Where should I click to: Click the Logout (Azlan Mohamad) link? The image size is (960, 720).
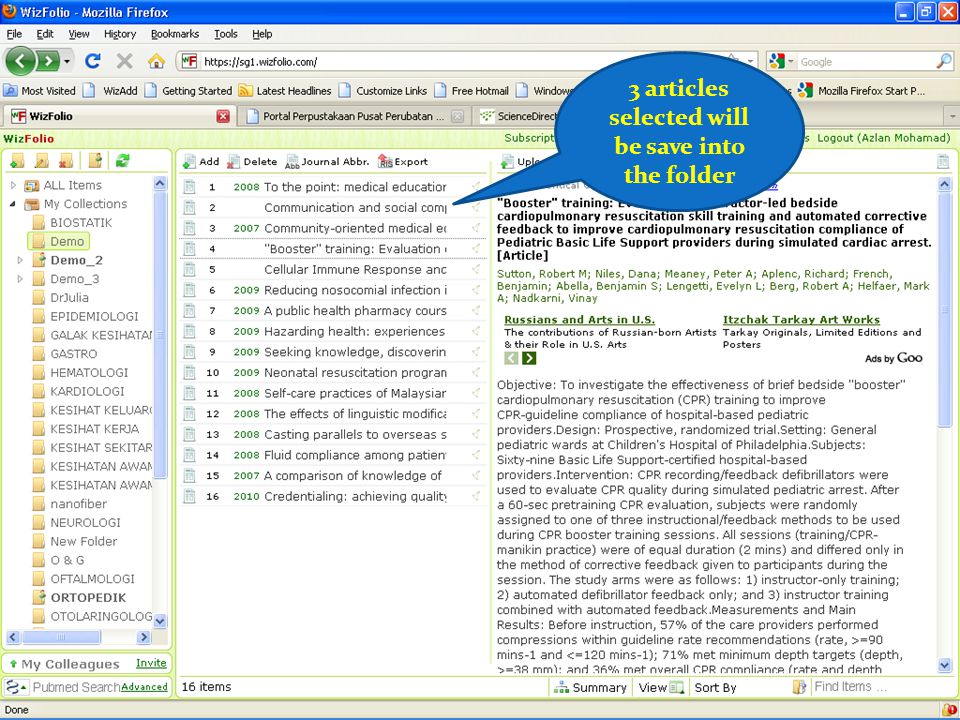point(883,138)
